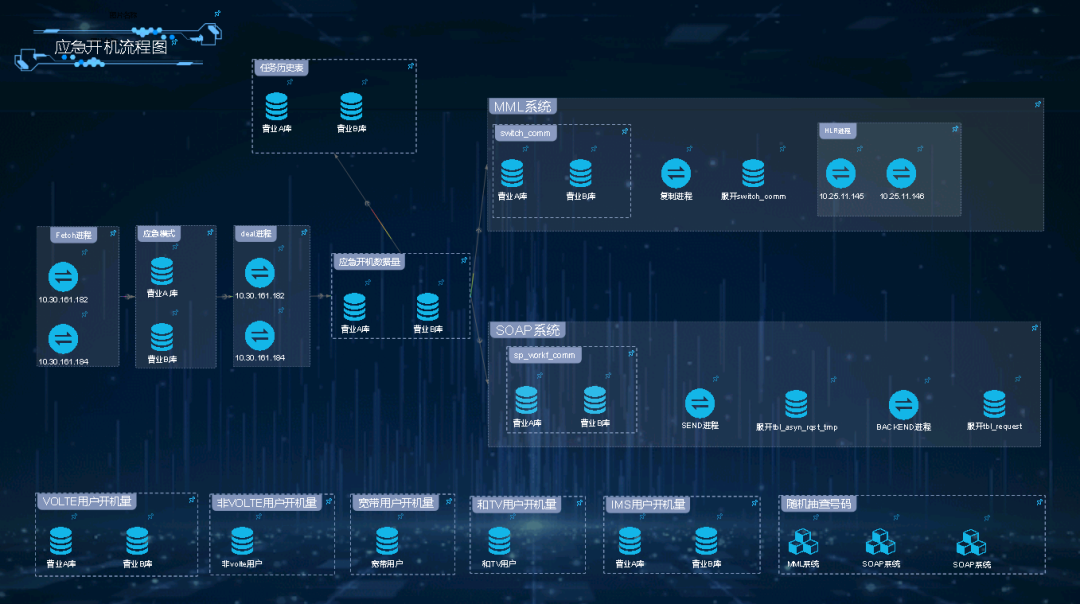Click the 宽带用户 database icon
The image size is (1080, 604).
tap(387, 541)
